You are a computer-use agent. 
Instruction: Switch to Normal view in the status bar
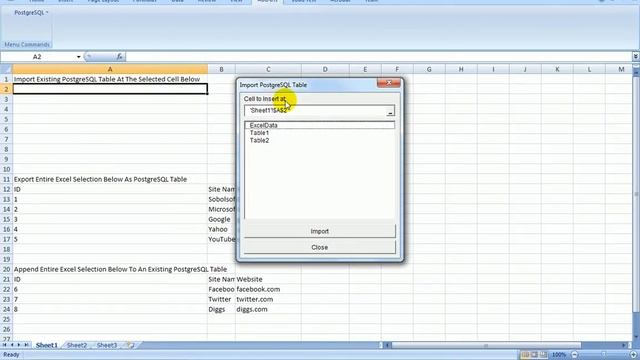(525, 355)
